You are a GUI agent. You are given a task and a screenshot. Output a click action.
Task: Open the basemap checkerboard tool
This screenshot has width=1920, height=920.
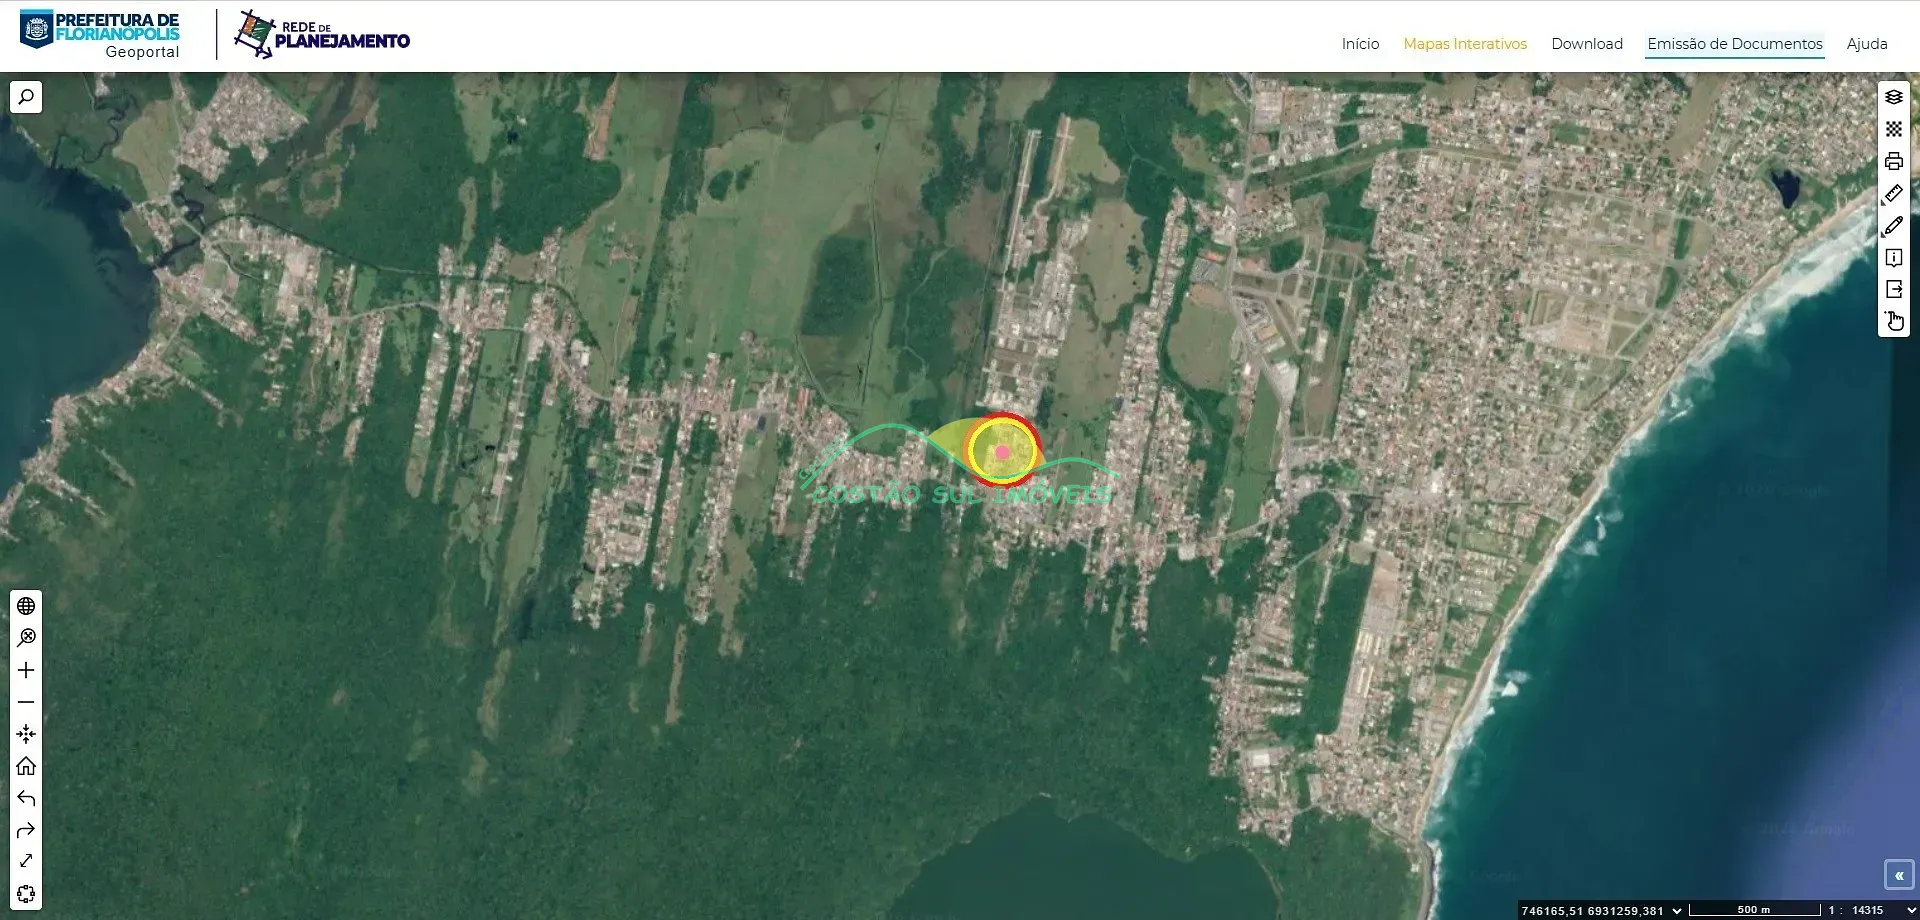click(x=1894, y=129)
